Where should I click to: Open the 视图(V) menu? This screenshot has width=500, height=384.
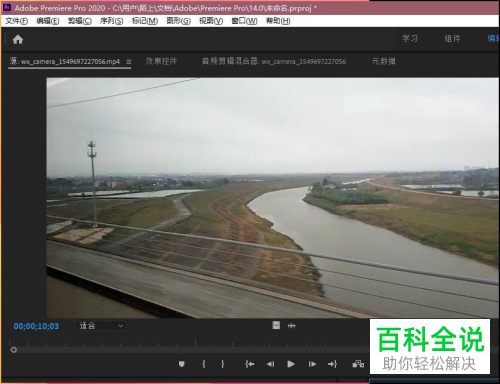coord(211,21)
